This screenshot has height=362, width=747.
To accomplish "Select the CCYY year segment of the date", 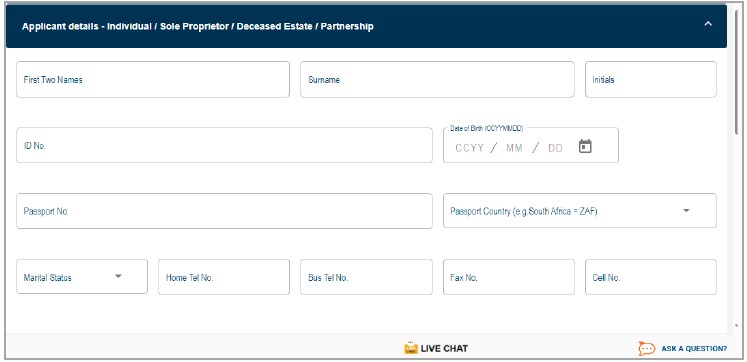I will click(469, 148).
